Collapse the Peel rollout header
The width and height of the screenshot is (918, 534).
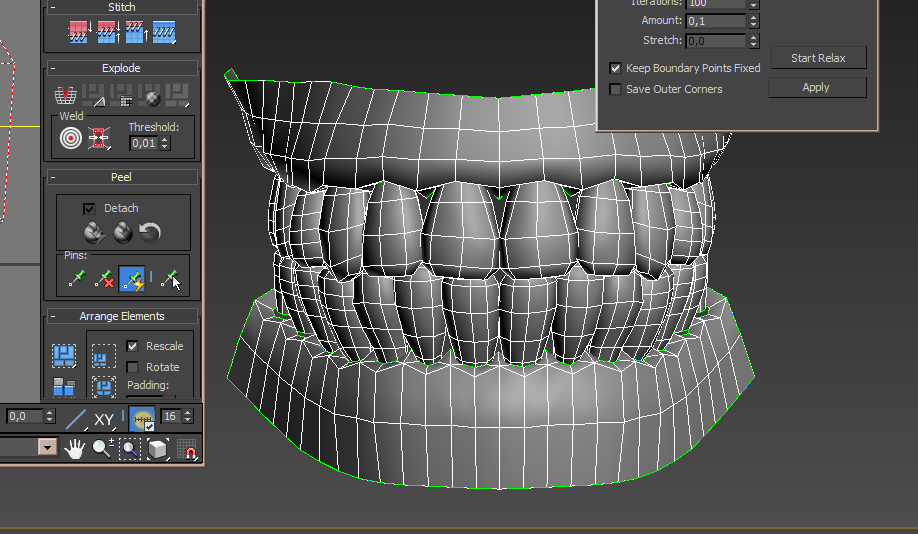121,177
